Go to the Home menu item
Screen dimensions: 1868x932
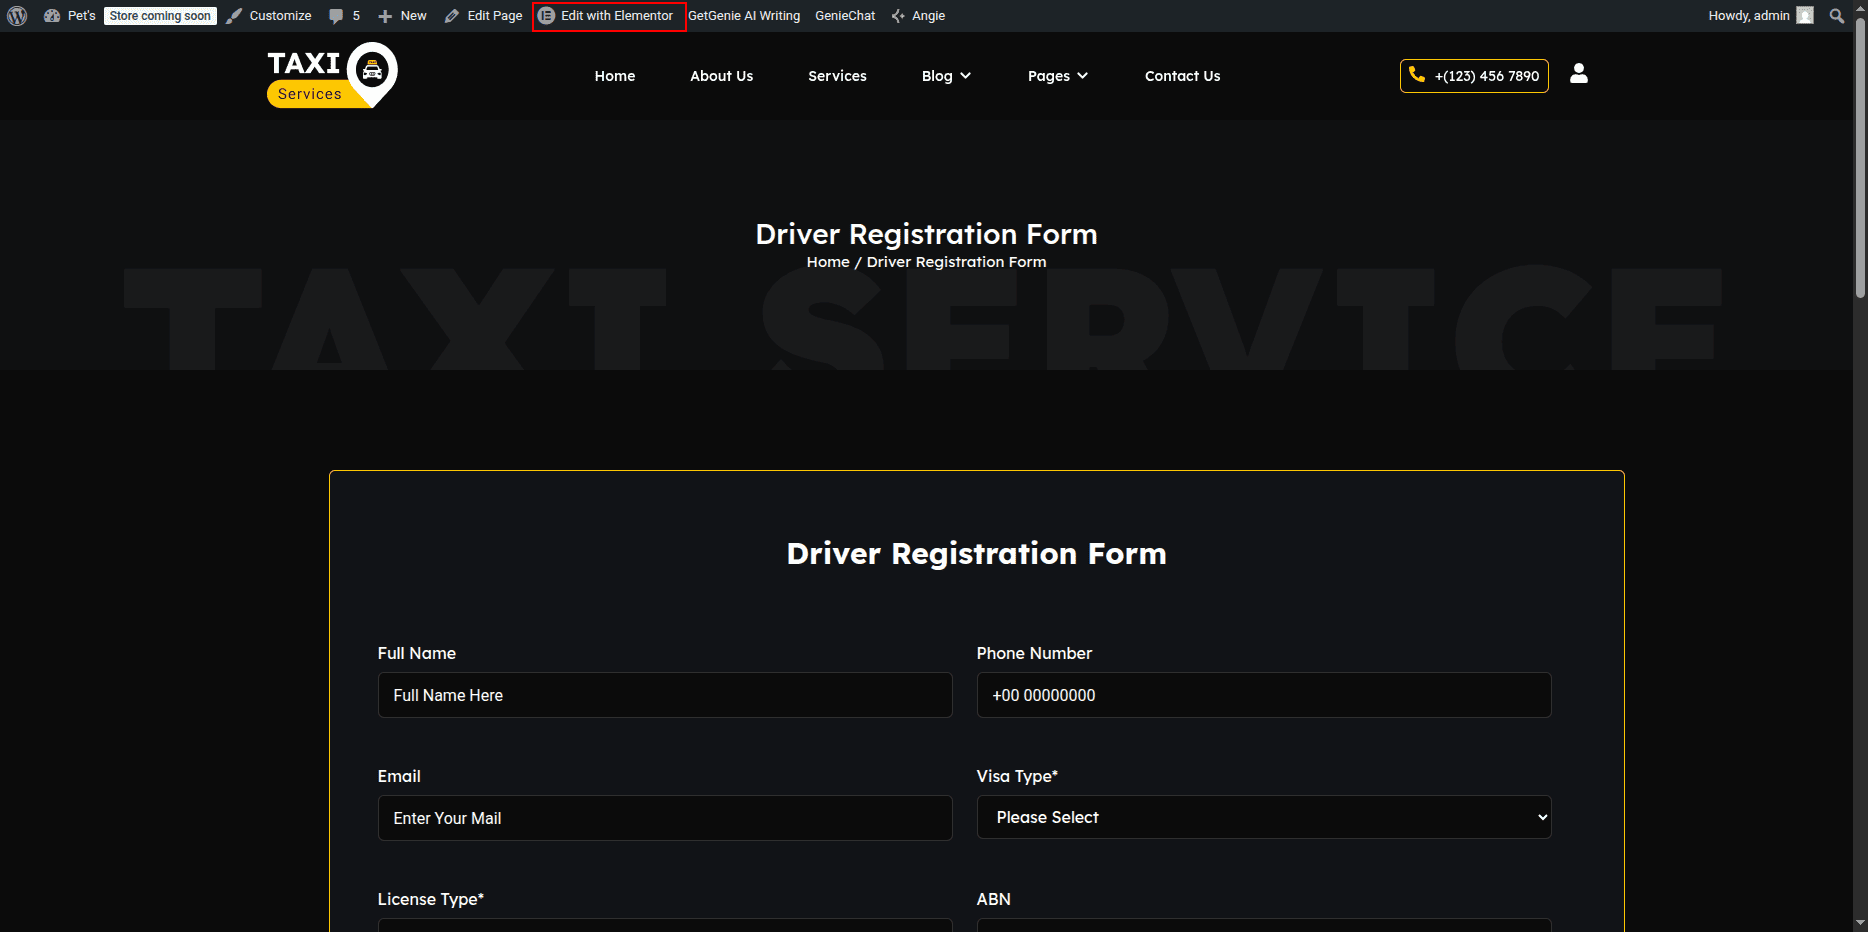tap(615, 76)
